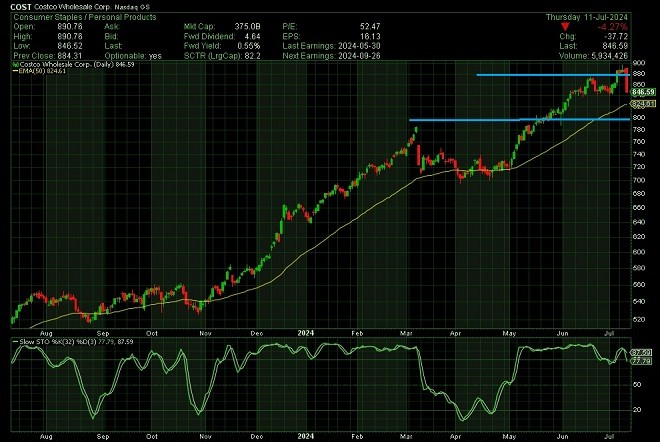Click the Fwd Yield value 0.55%
660x442 pixels.
coord(249,46)
